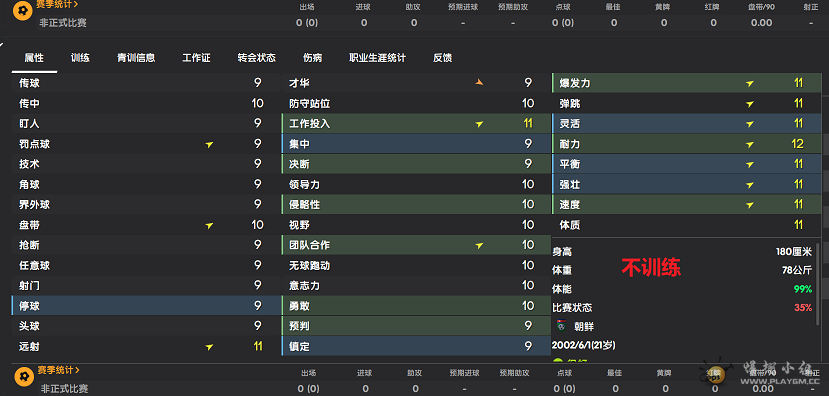This screenshot has height=396, width=829.
Task: Select the 传中 attribute row
Action: click(146, 104)
